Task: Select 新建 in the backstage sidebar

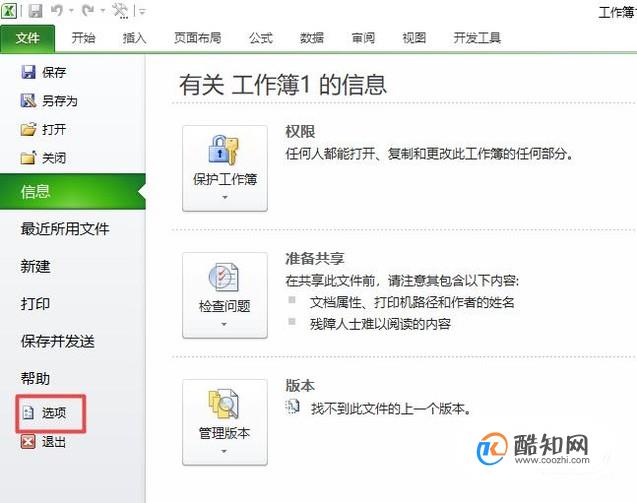Action: (35, 266)
